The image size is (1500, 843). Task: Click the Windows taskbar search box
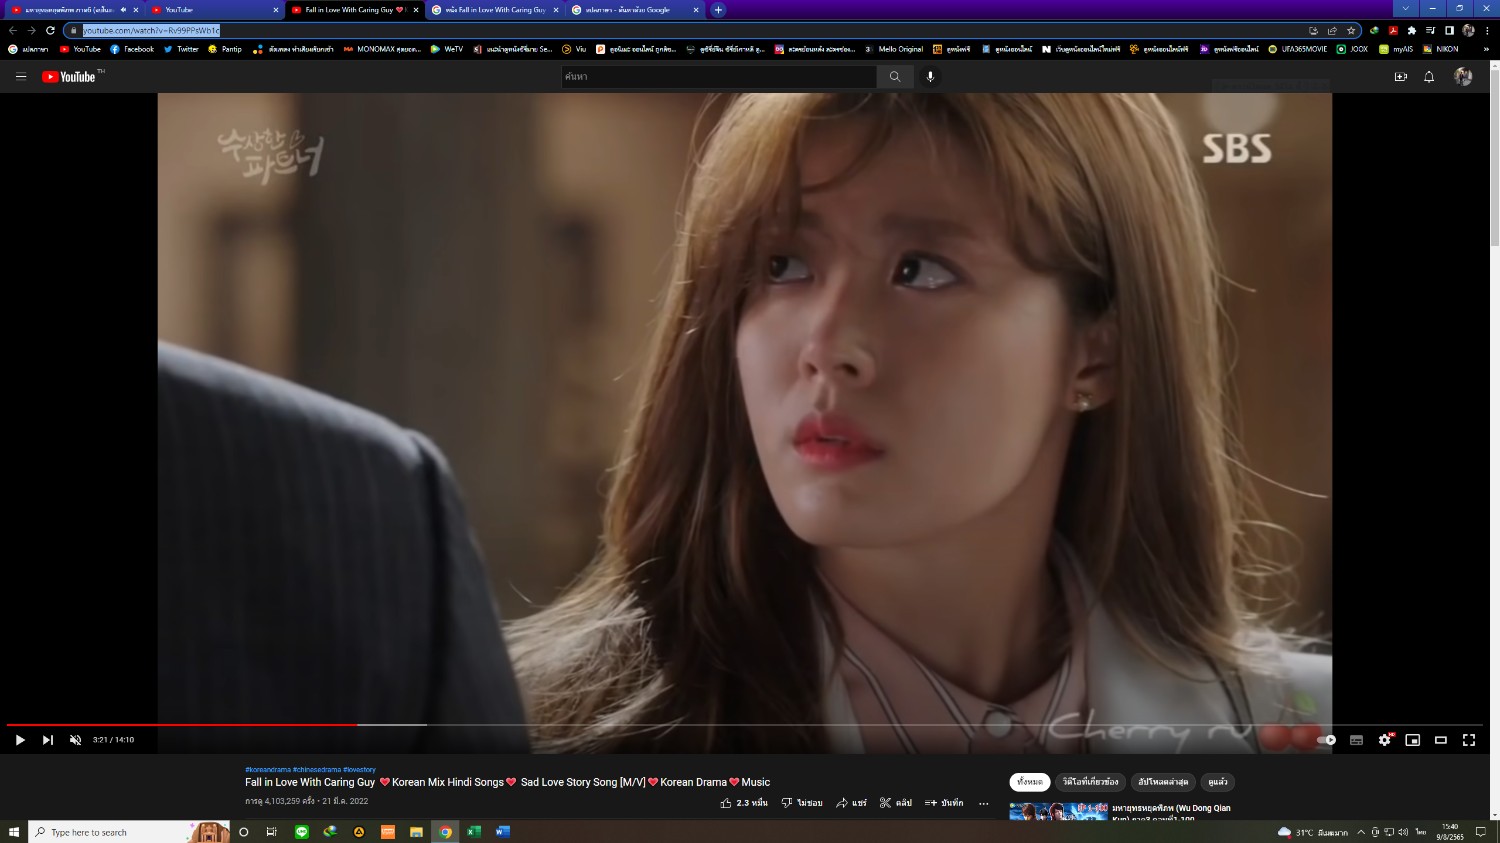130,832
